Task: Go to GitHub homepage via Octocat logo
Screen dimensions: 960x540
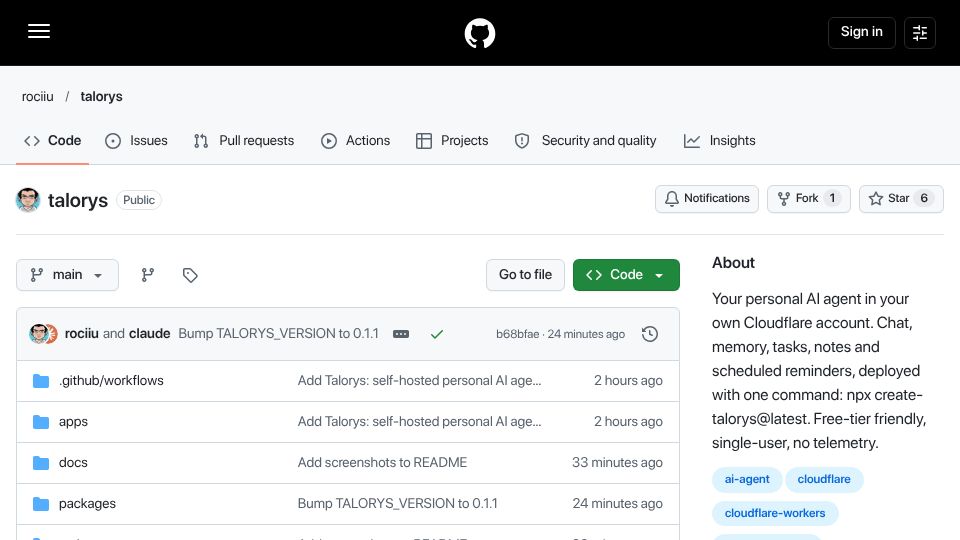Action: [x=479, y=33]
